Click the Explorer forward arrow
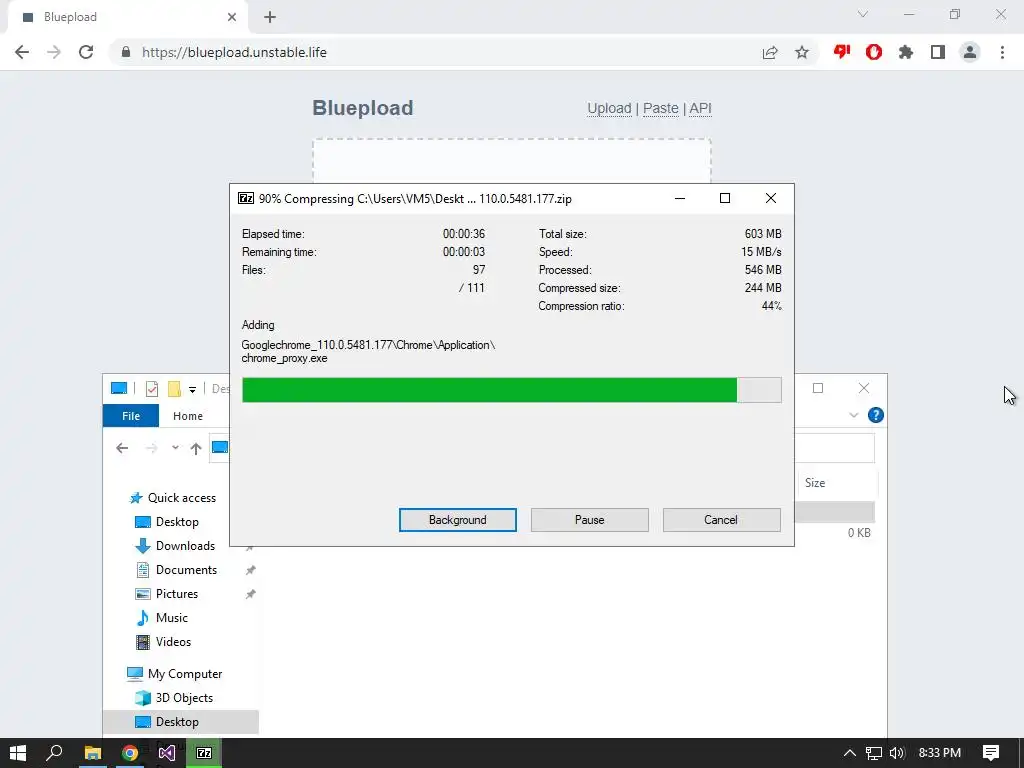The image size is (1024, 768). pos(152,448)
